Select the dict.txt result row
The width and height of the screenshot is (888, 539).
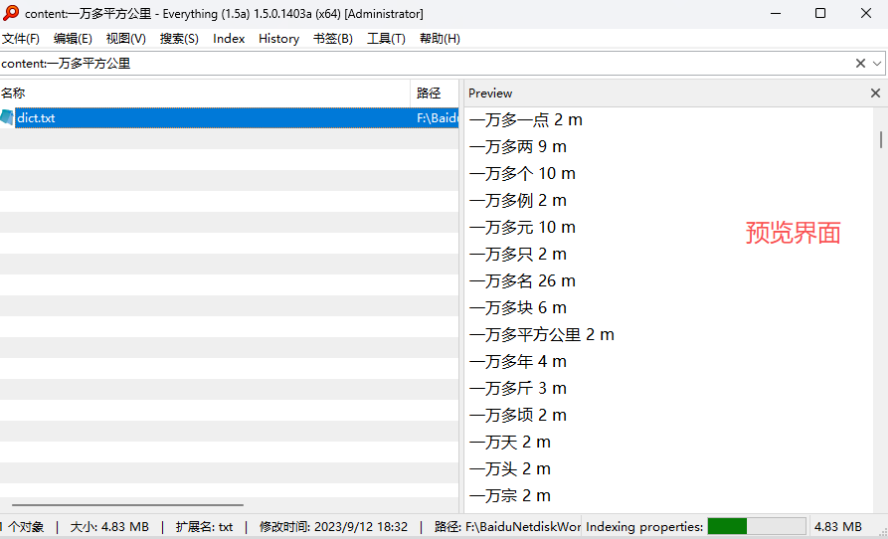229,118
